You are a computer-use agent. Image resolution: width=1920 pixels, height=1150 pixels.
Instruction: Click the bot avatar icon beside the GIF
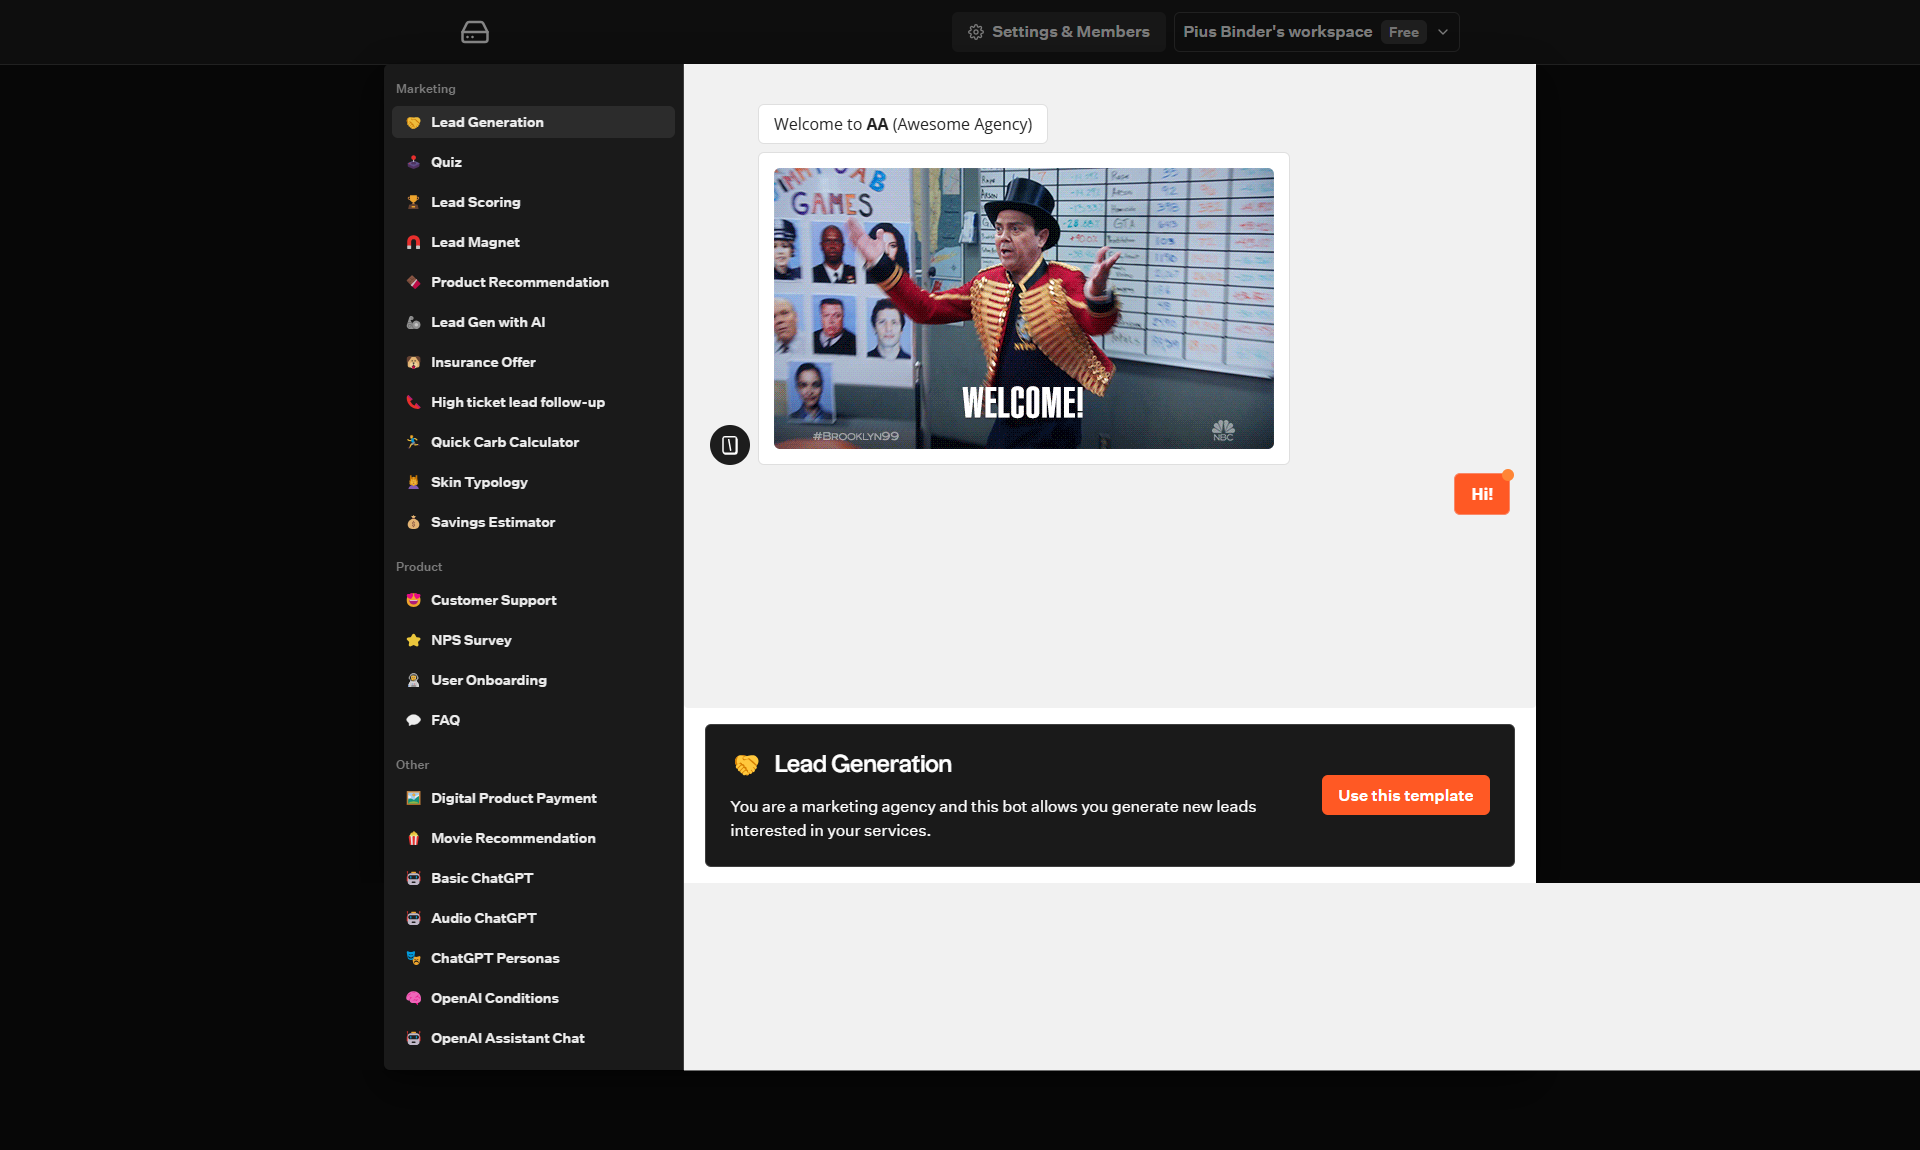point(730,445)
